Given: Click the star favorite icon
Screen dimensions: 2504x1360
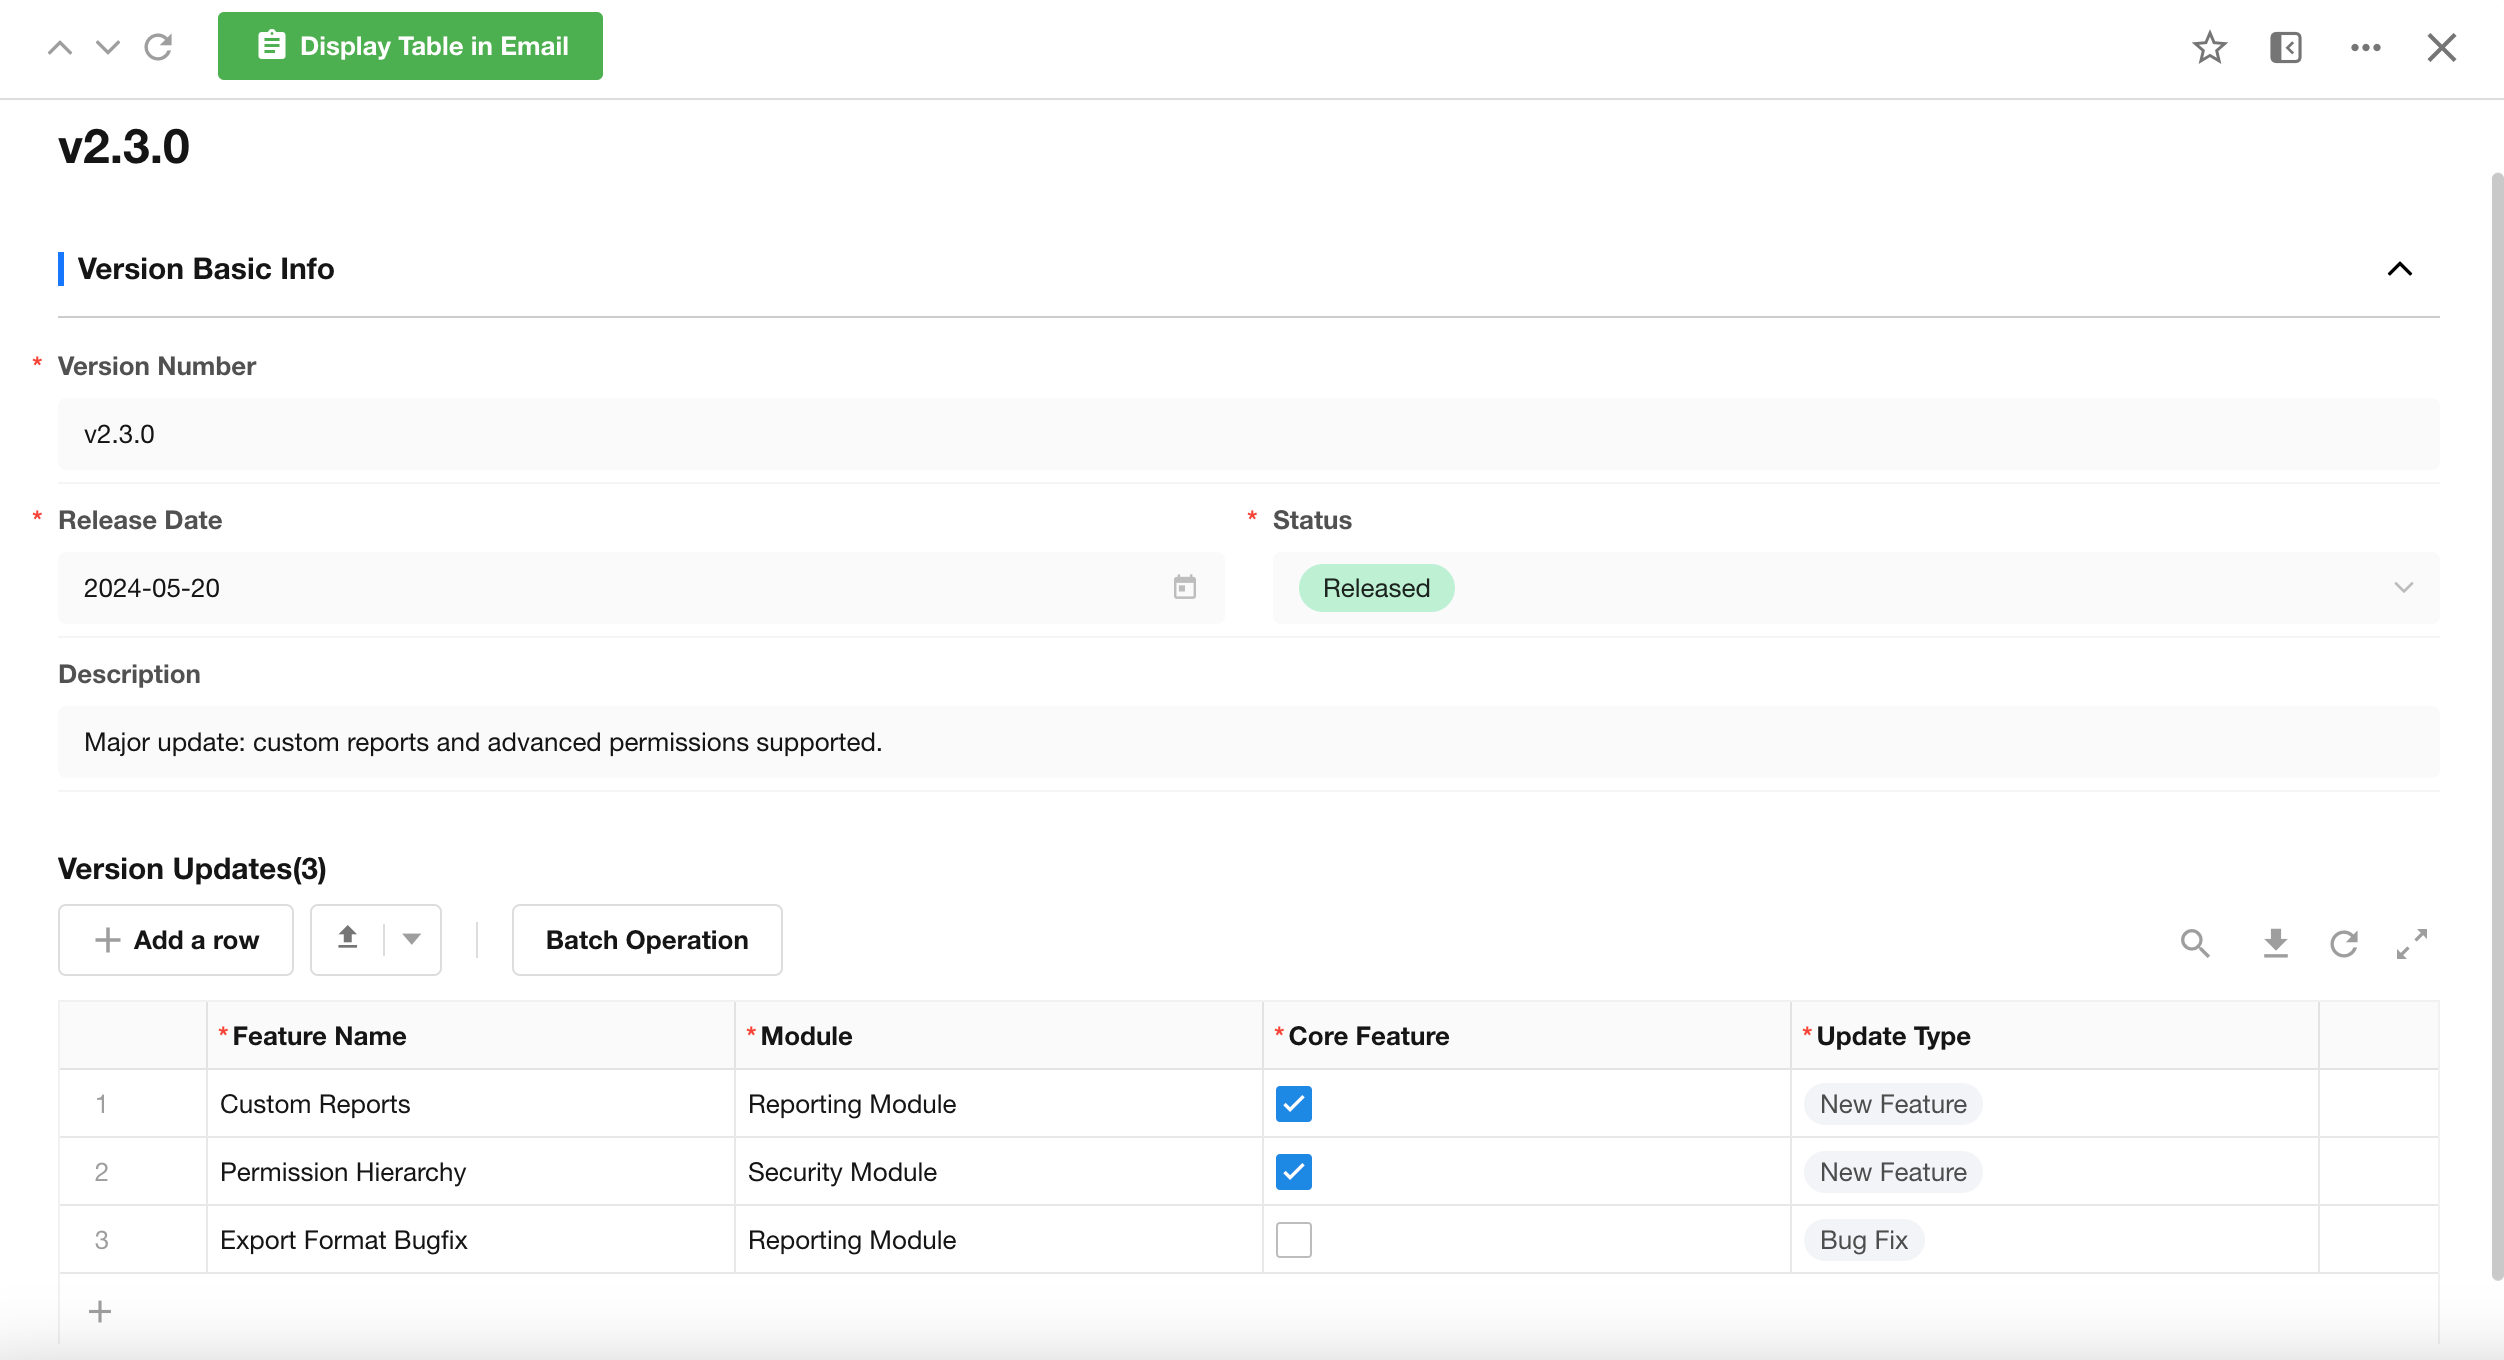Looking at the screenshot, I should 2209,47.
